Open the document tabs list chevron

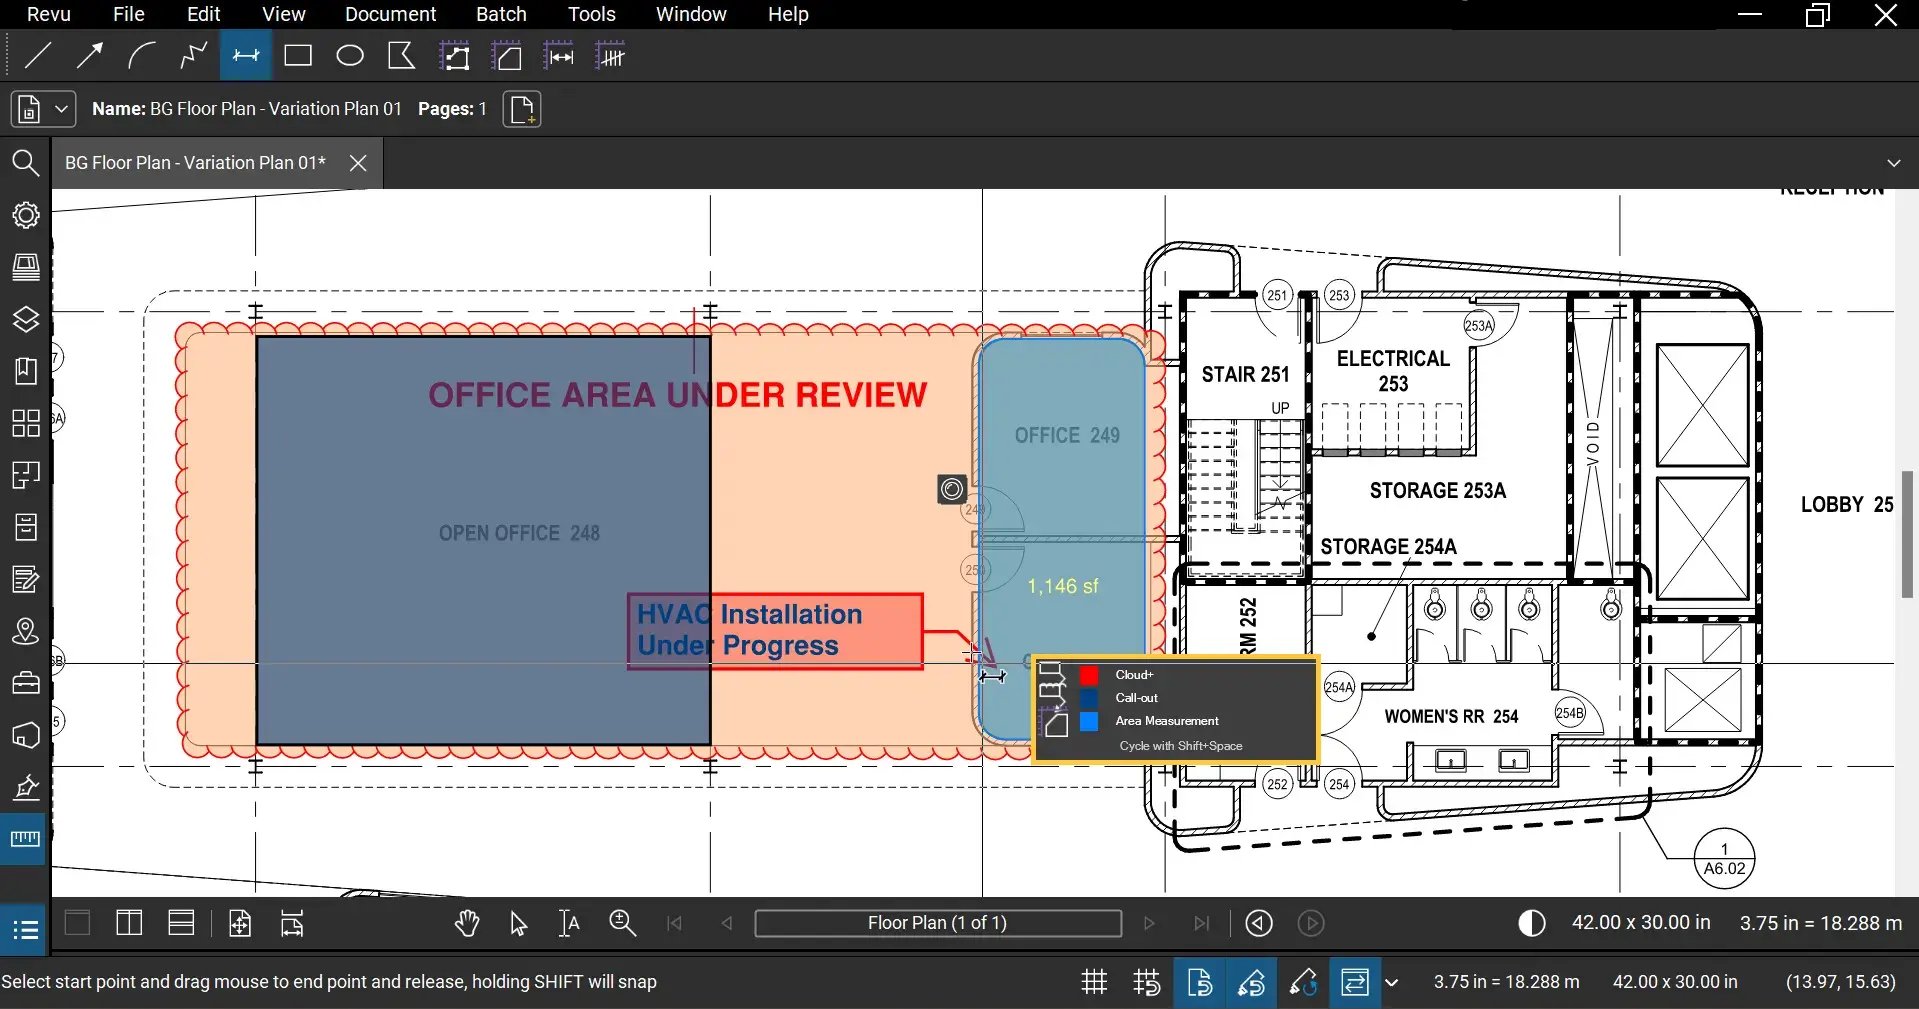pyautogui.click(x=1893, y=163)
